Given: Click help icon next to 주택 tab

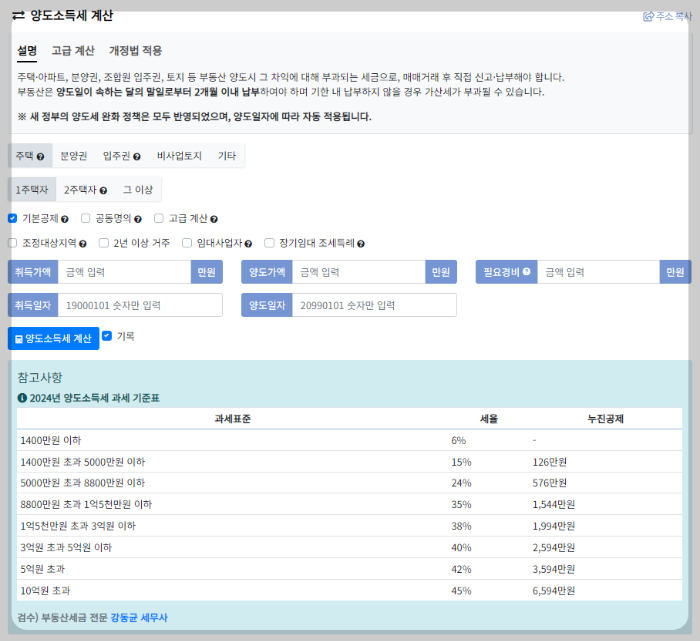Looking at the screenshot, I should pos(40,157).
